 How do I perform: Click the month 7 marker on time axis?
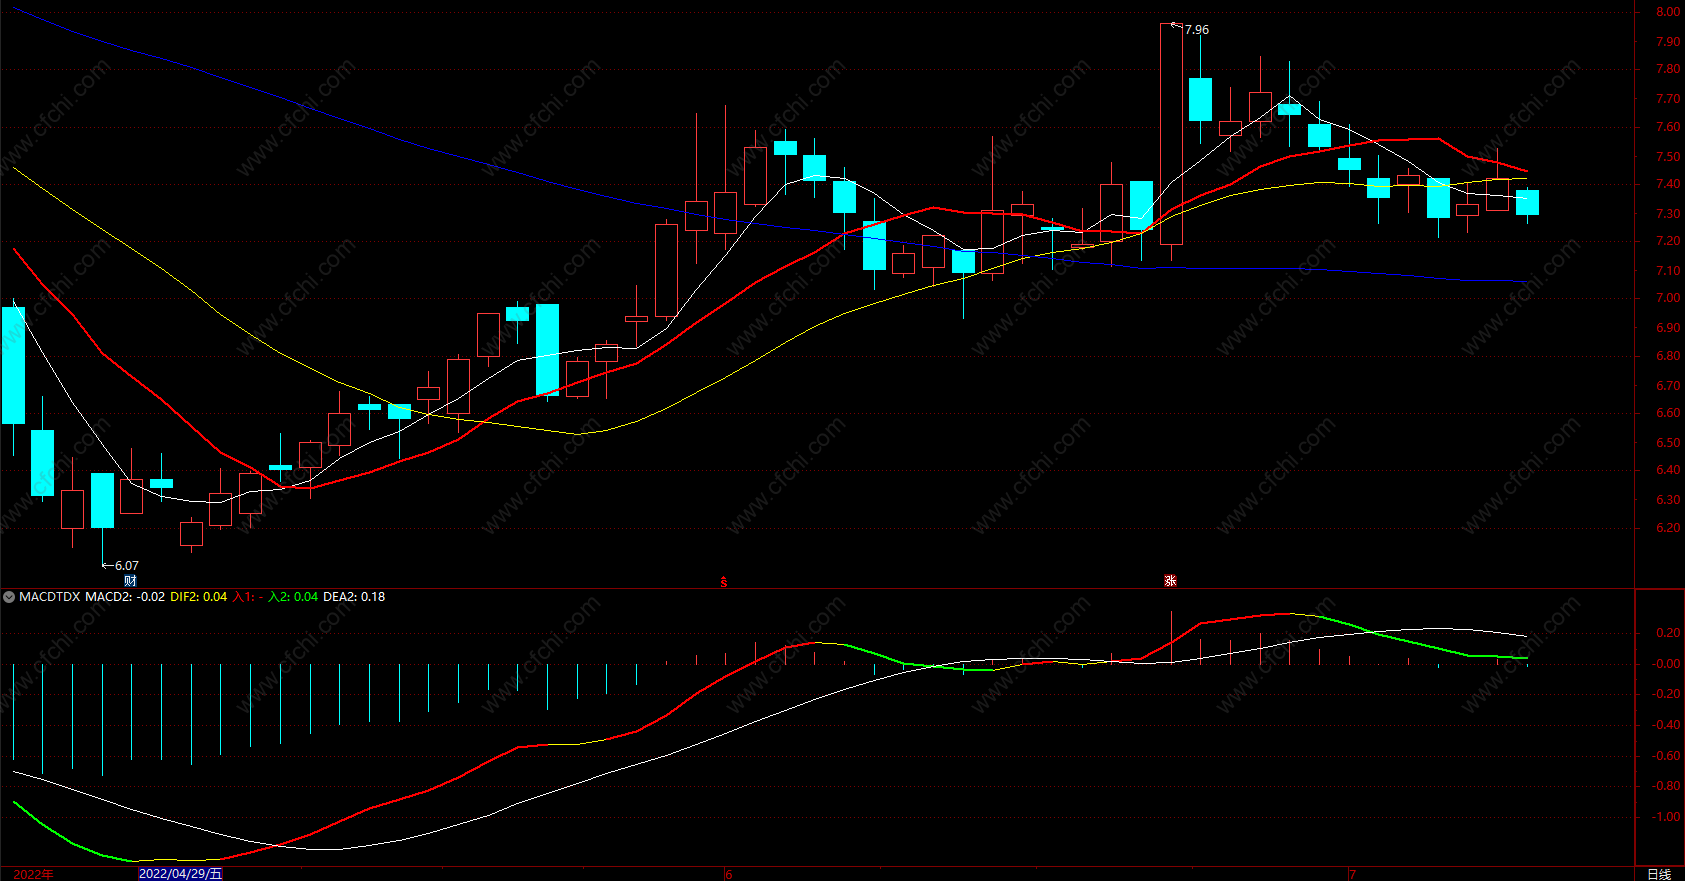(1352, 874)
